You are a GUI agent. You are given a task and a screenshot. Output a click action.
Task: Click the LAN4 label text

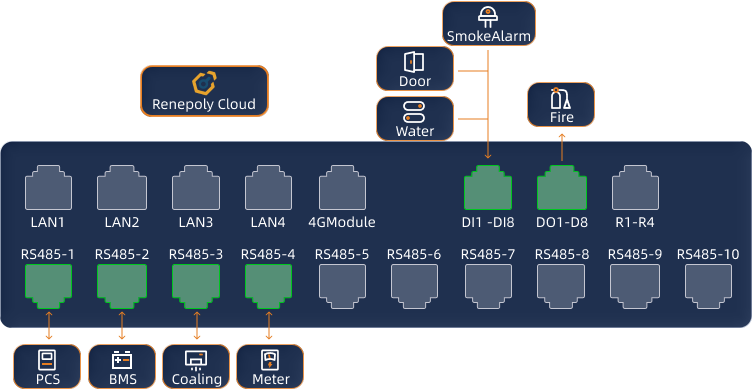(268, 223)
